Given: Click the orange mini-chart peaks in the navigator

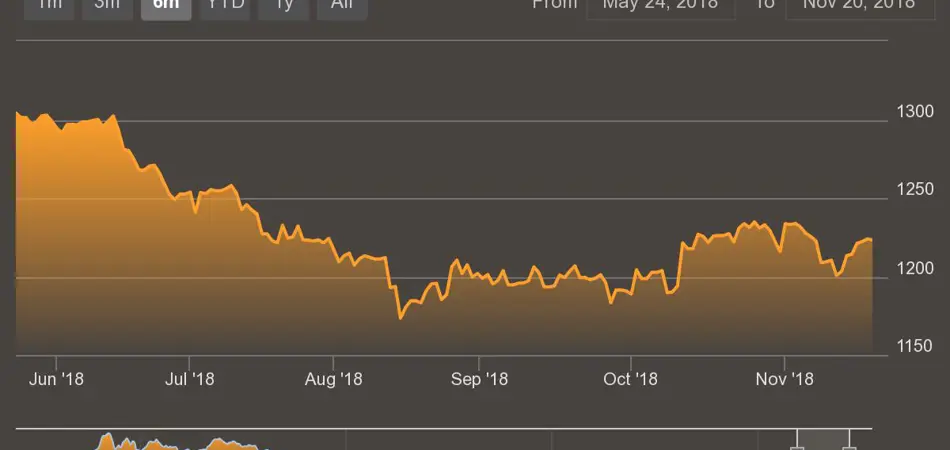Looking at the screenshot, I should tap(110, 440).
